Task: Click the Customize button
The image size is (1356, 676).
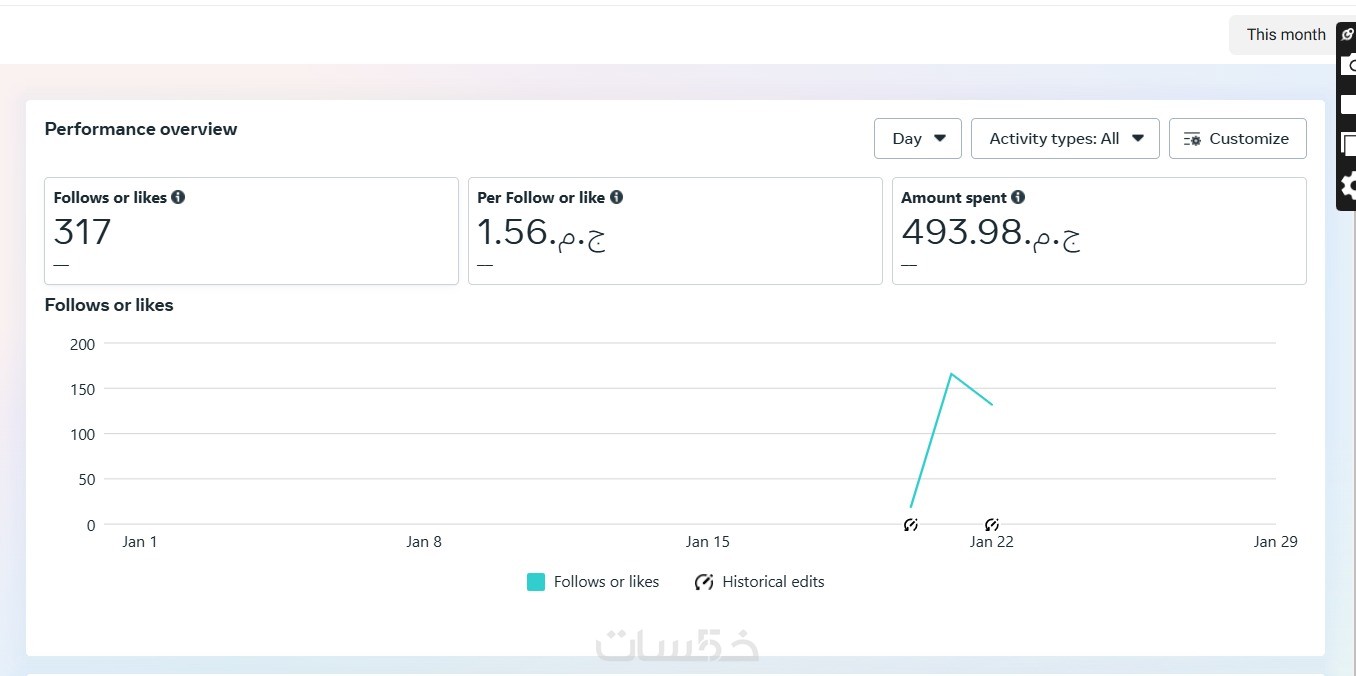Action: point(1237,139)
